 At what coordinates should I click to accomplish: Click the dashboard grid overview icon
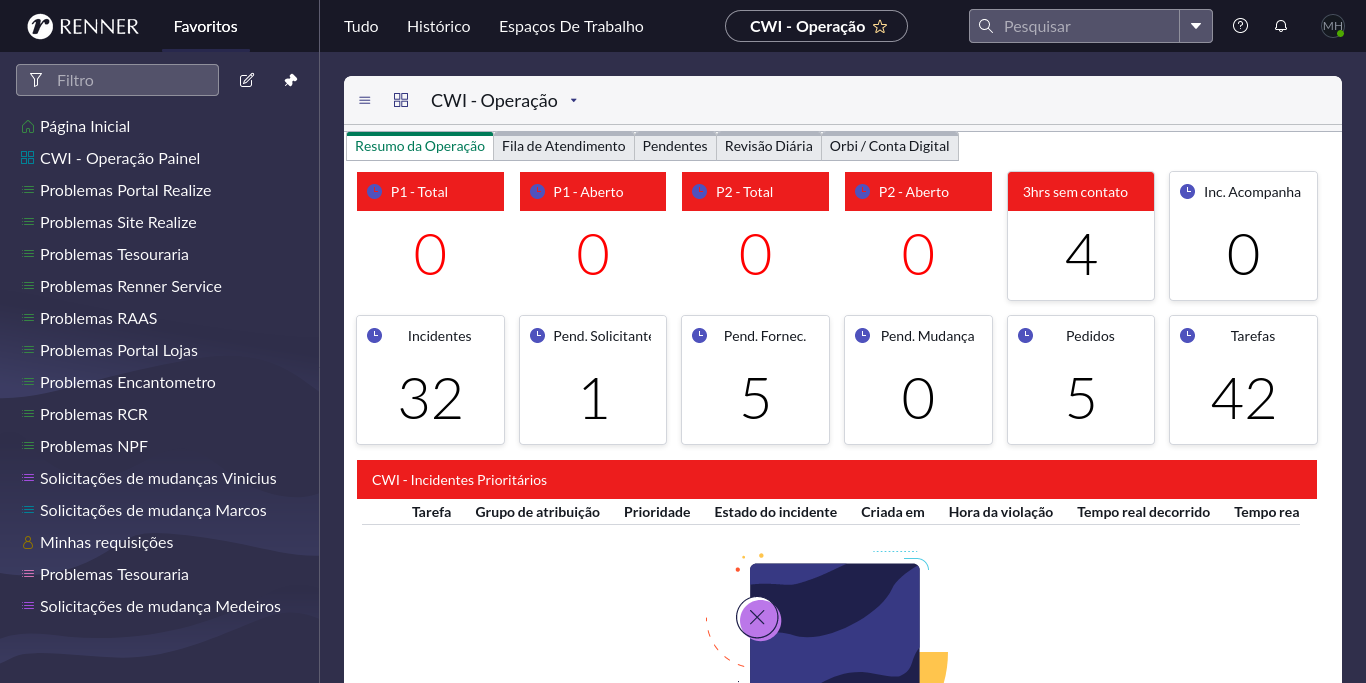(401, 100)
